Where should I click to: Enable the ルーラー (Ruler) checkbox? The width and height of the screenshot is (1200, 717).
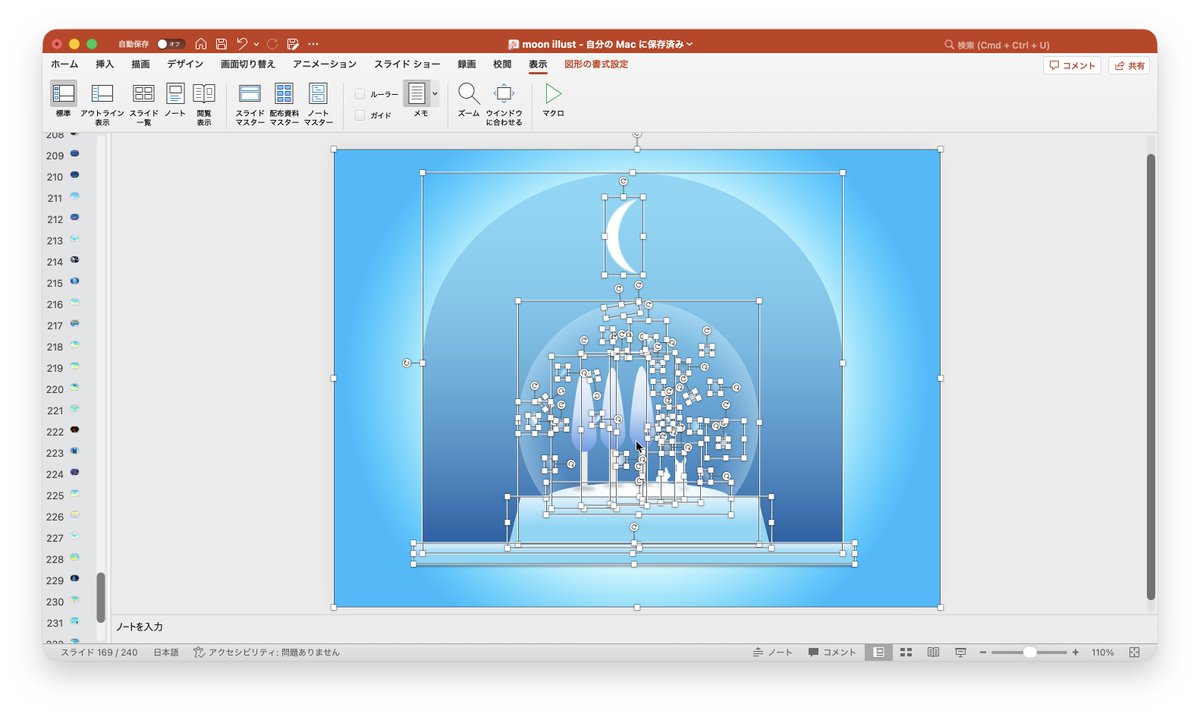360,93
